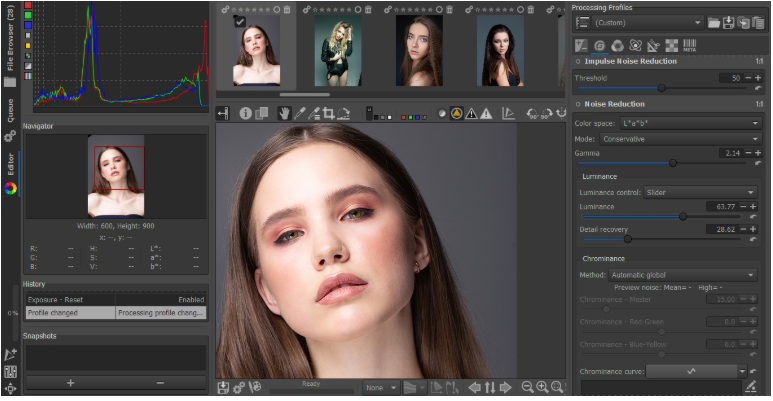773x401 pixels.
Task: Rotate image right 90 degrees
Action: [547, 113]
